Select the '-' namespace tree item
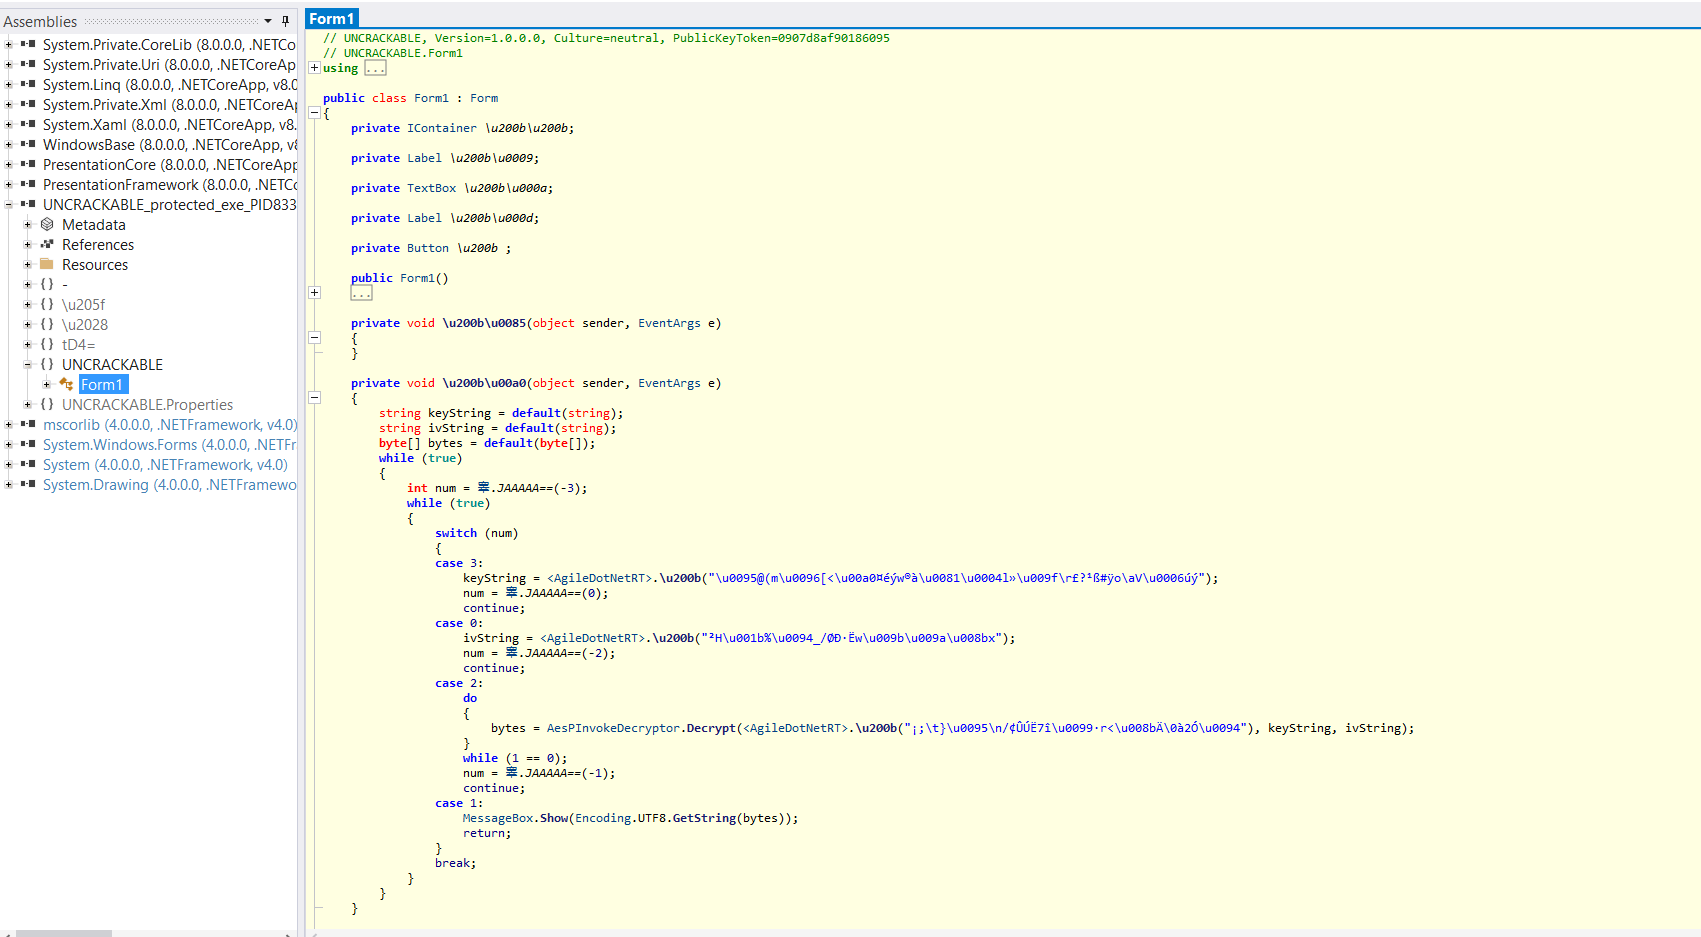 coord(65,284)
